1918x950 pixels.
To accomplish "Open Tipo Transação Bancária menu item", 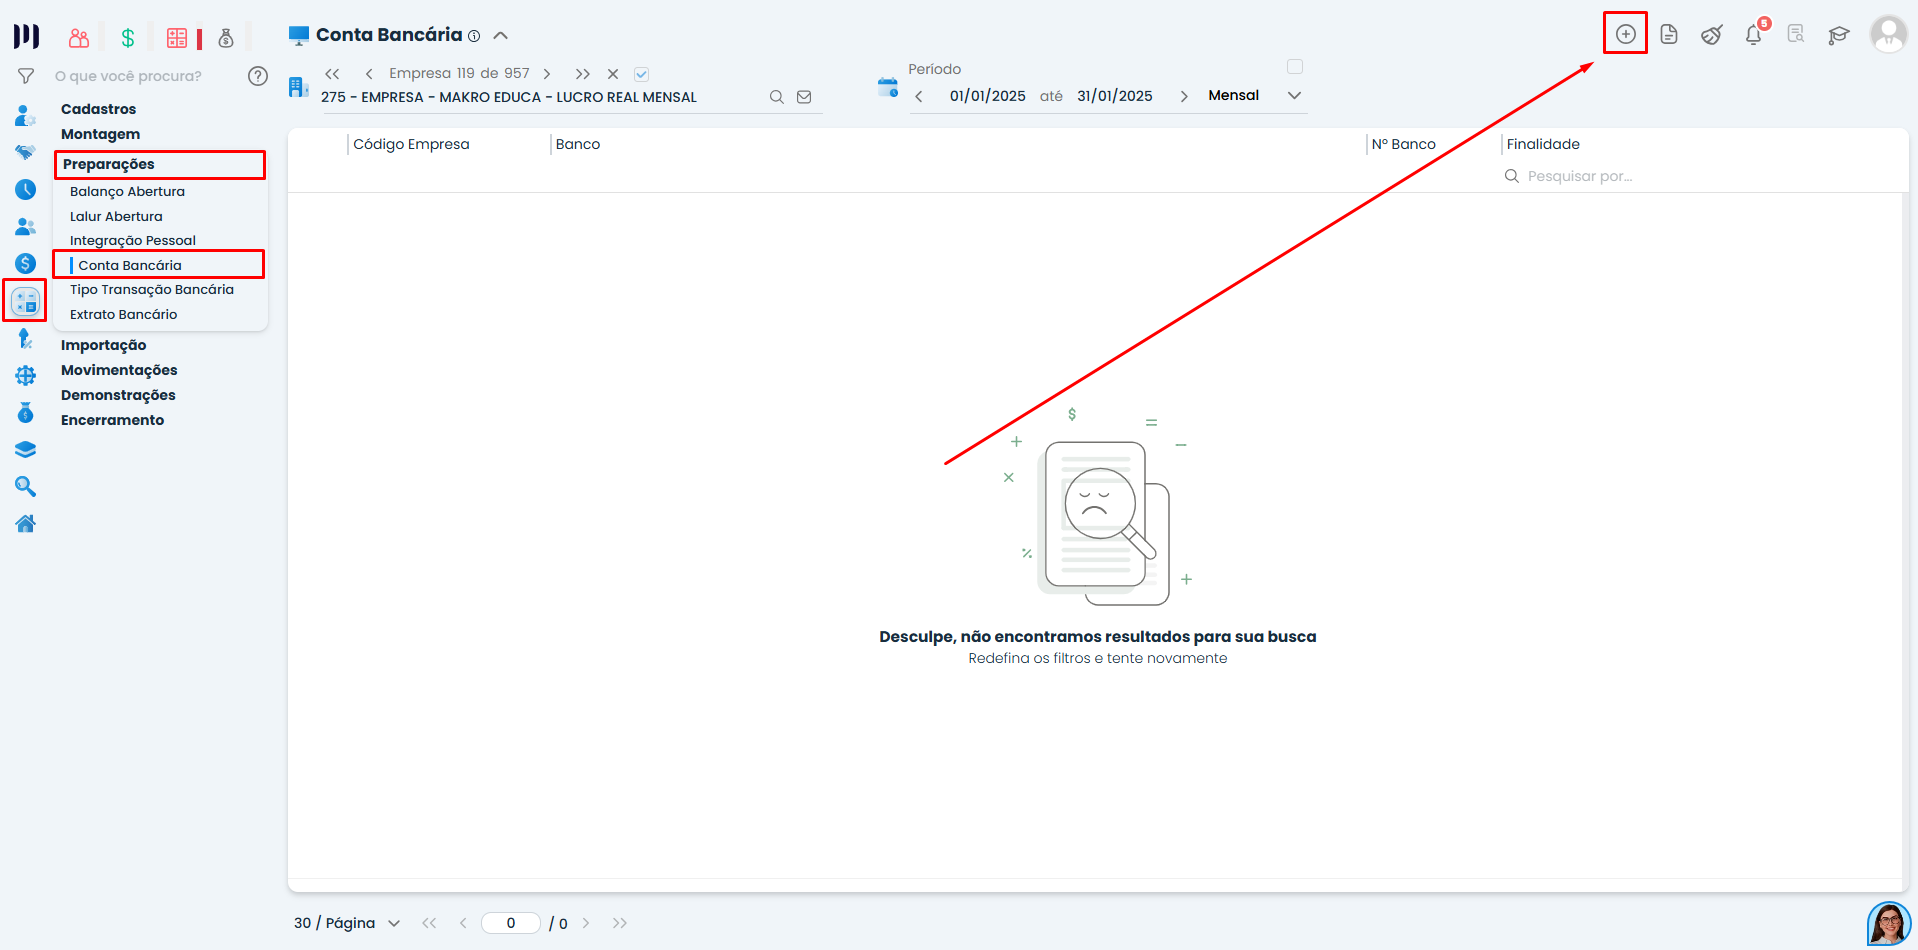I will [151, 289].
